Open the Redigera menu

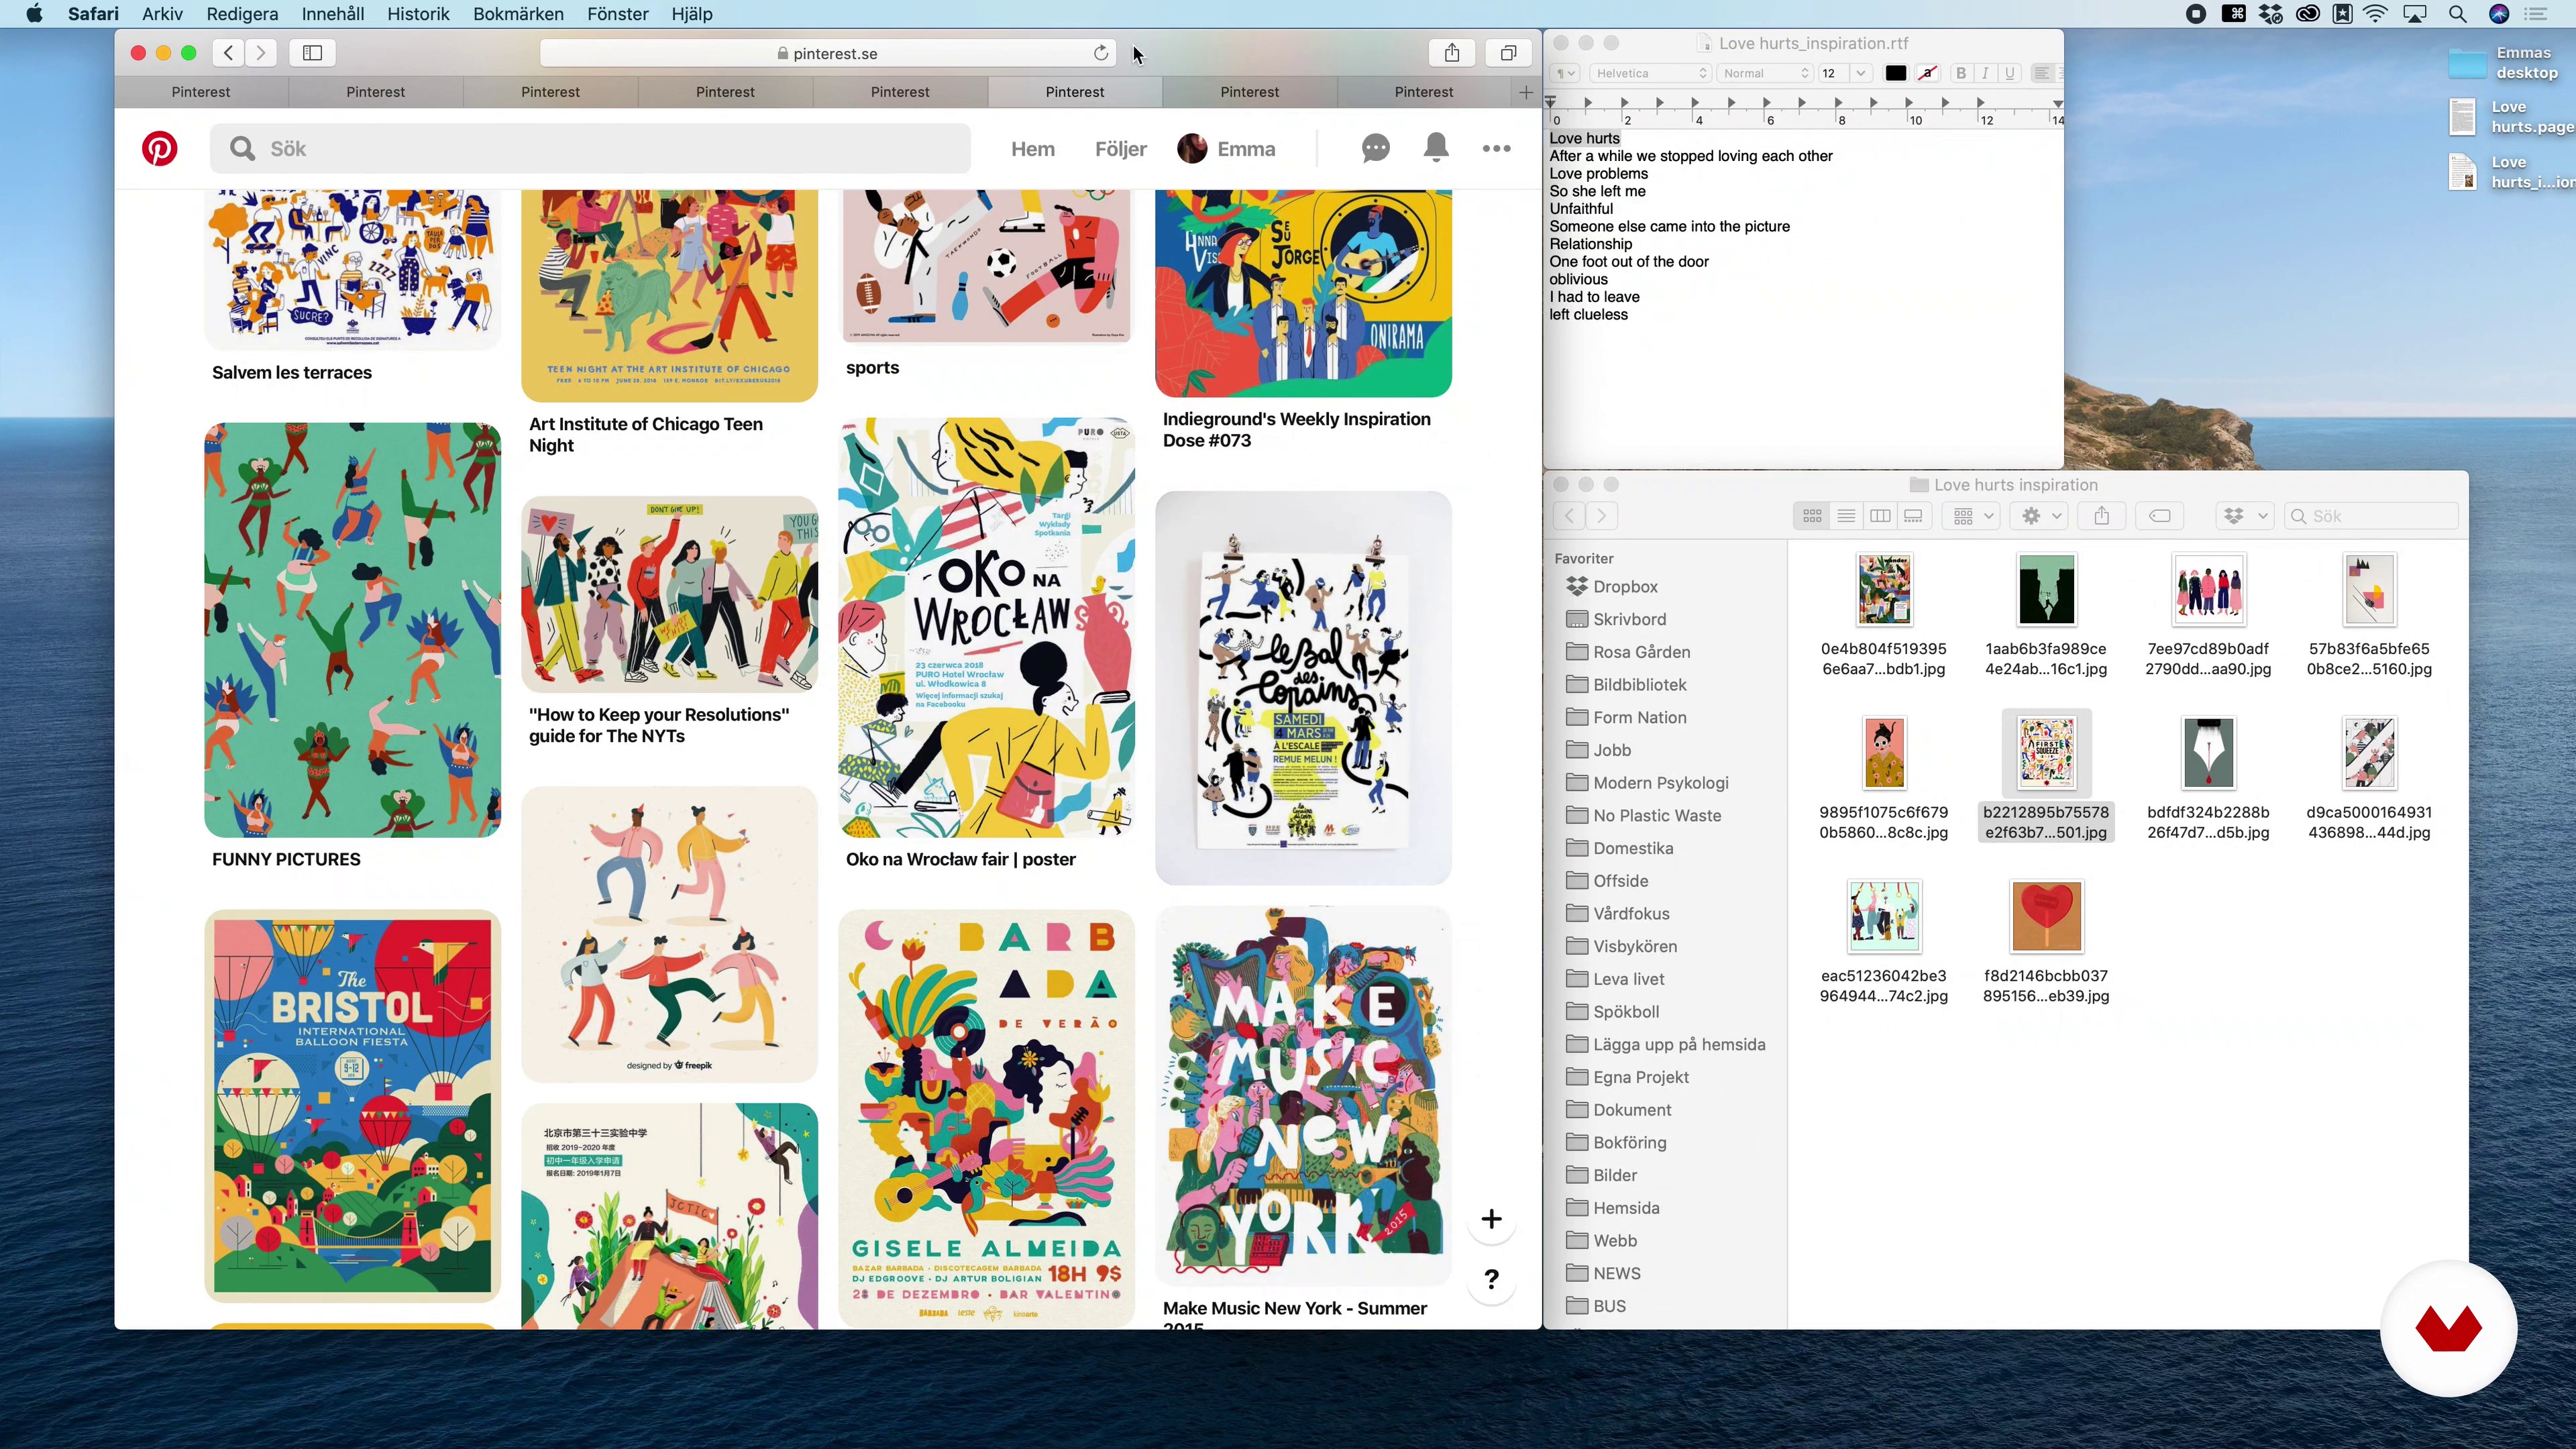click(x=242, y=14)
